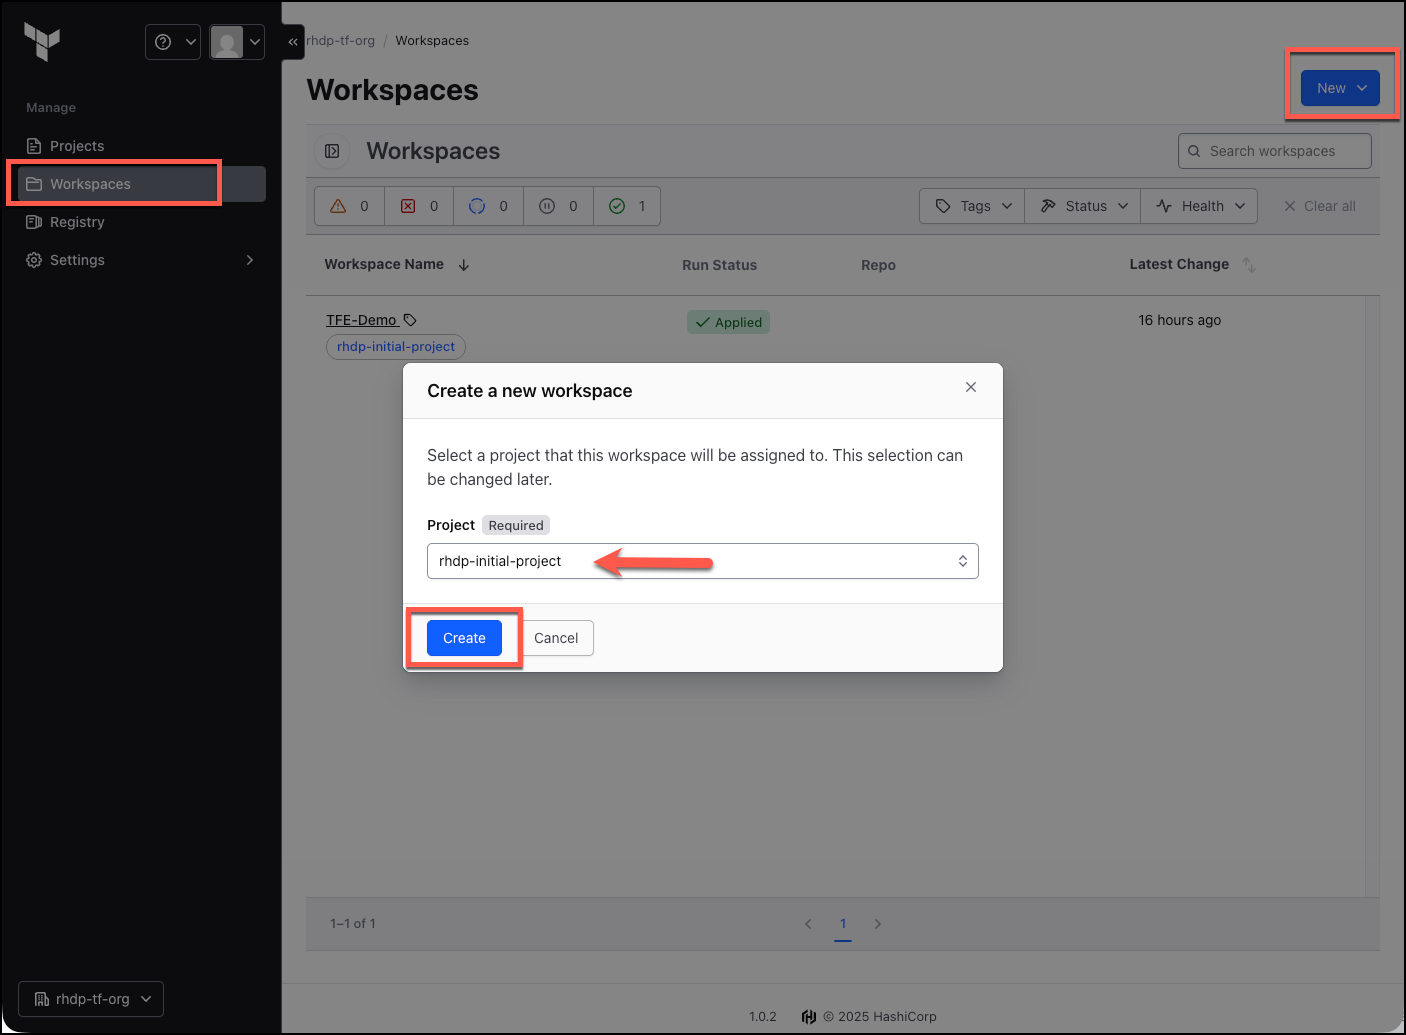Open the Project select box rhdp-initial-project
Image resolution: width=1406 pixels, height=1035 pixels.
pyautogui.click(x=702, y=561)
